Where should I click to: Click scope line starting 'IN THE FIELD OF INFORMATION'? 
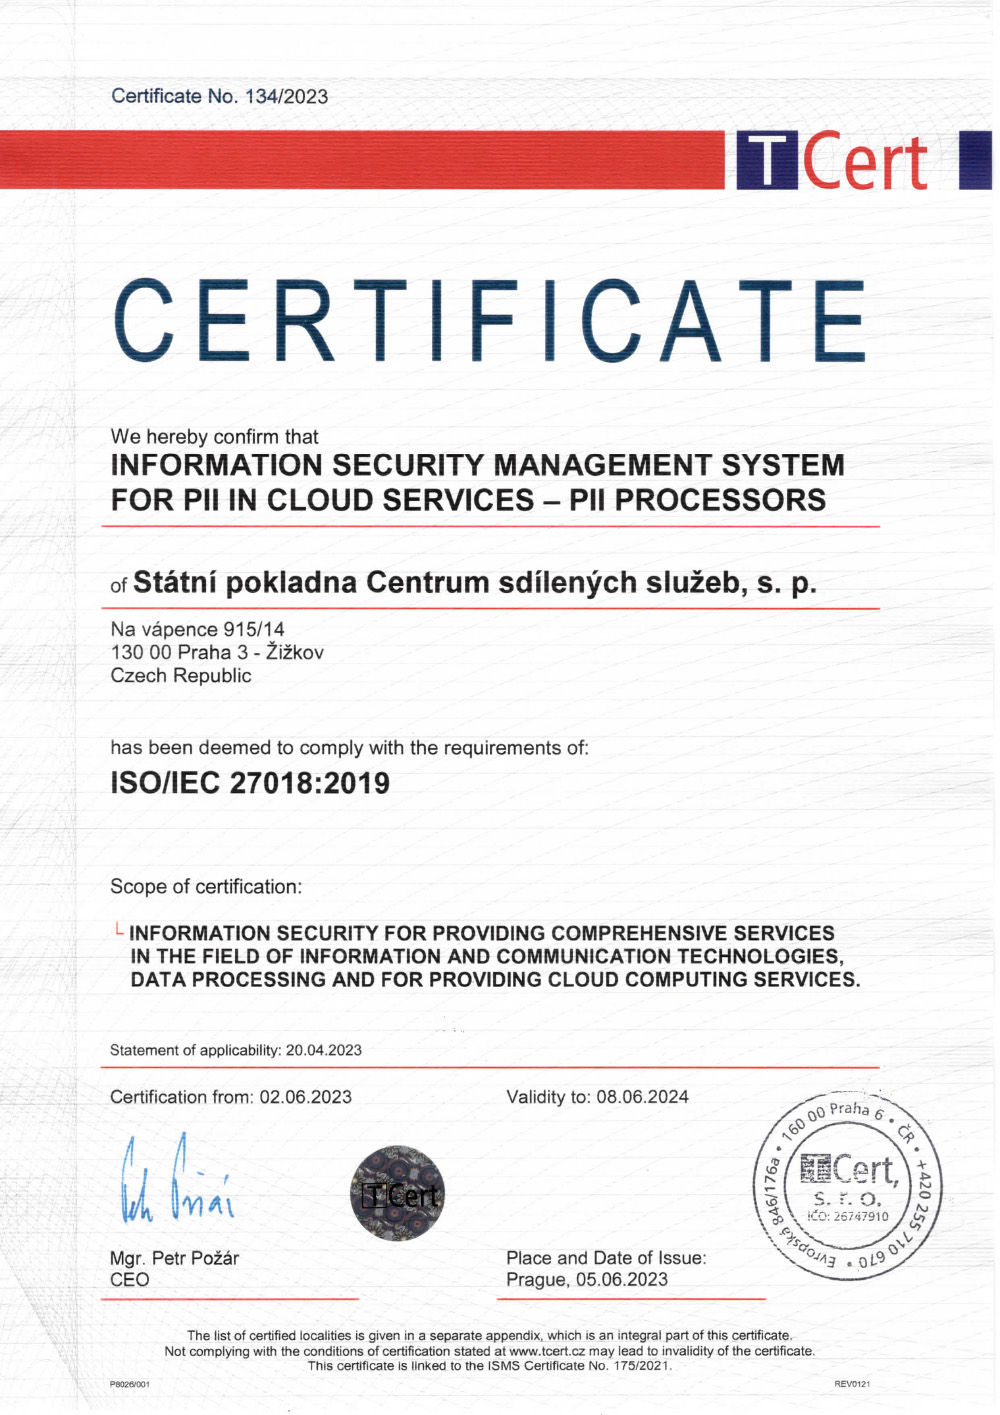[487, 956]
